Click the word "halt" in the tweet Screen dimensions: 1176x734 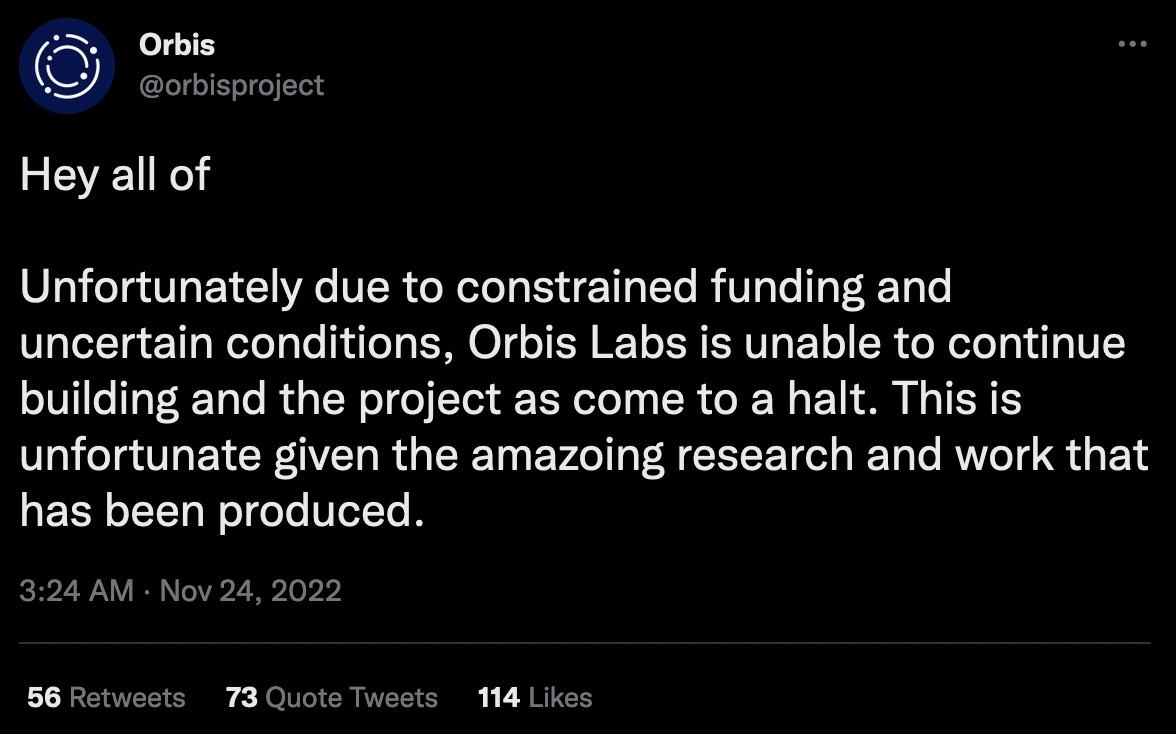832,399
